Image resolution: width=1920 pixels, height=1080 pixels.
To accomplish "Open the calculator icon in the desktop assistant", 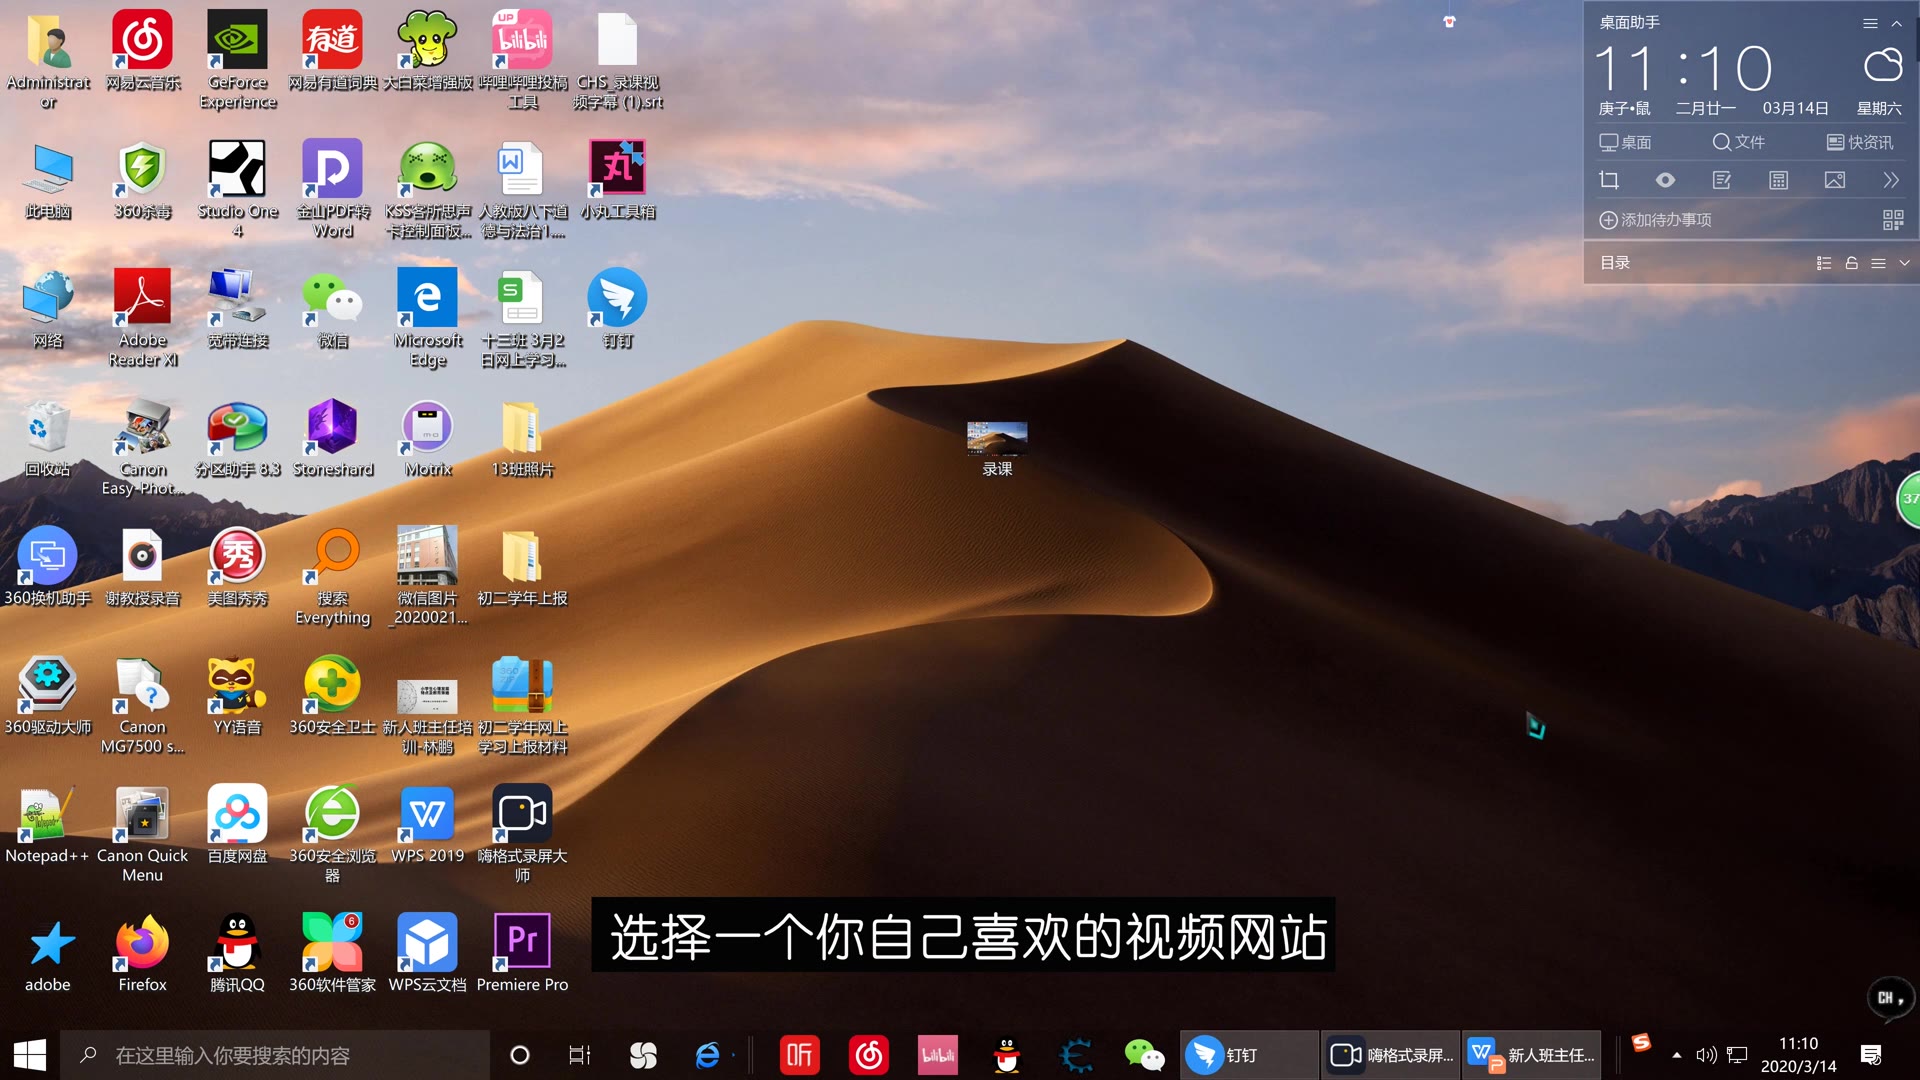I will coord(1778,180).
